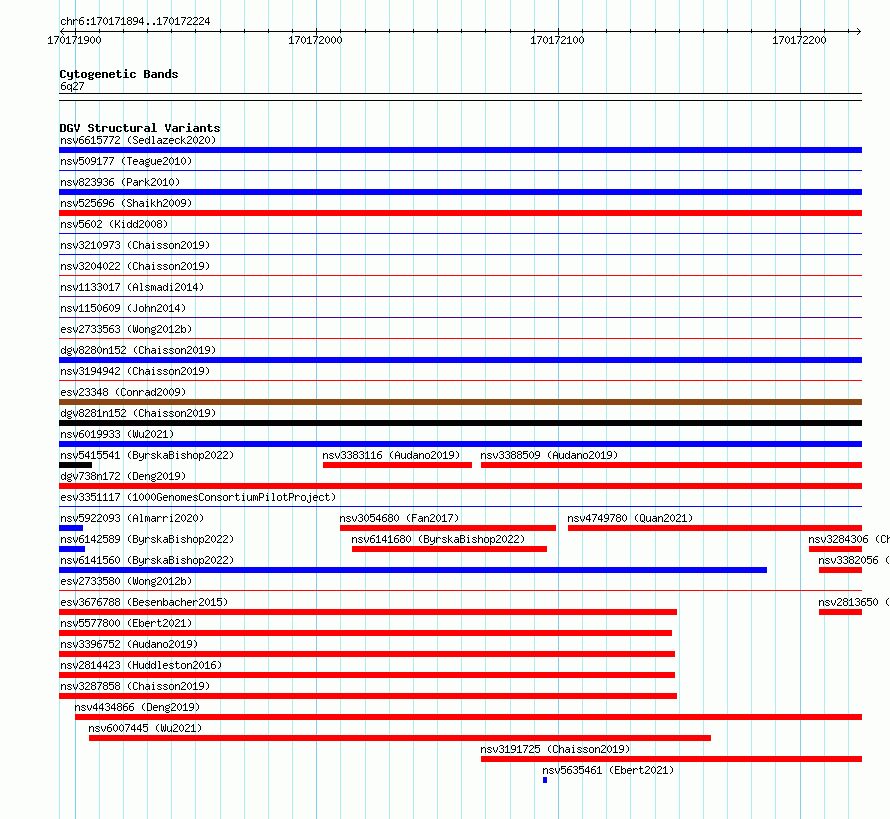The height and width of the screenshot is (819, 890).
Task: Click dgv8281n152 (Chaisson2019) label
Action: coord(138,413)
